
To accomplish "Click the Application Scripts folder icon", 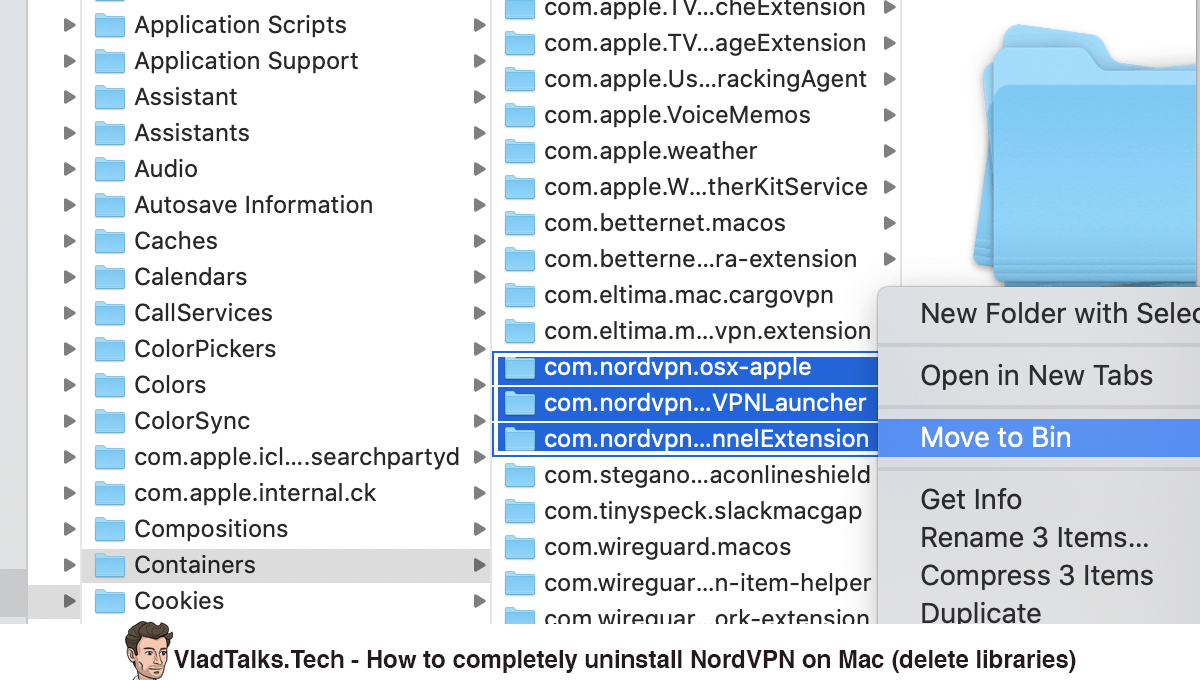I will coord(109,25).
